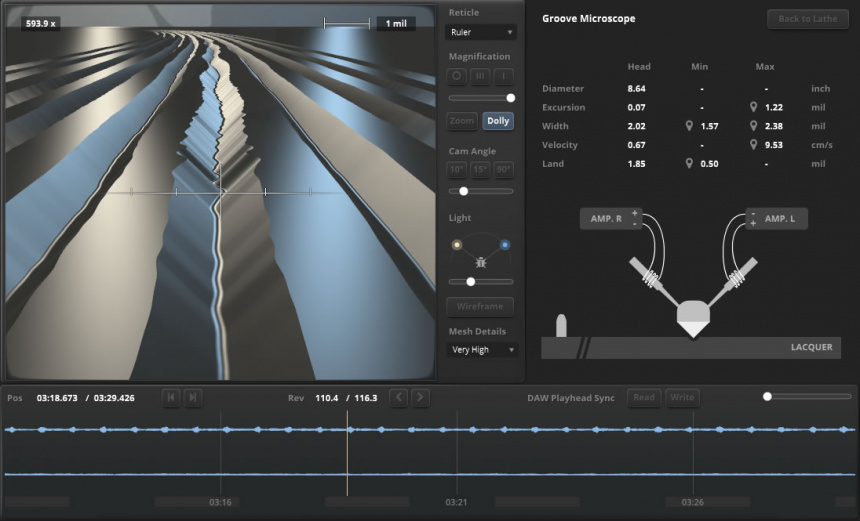
Task: Click the 03:21 marker on the timeline
Action: tap(456, 501)
